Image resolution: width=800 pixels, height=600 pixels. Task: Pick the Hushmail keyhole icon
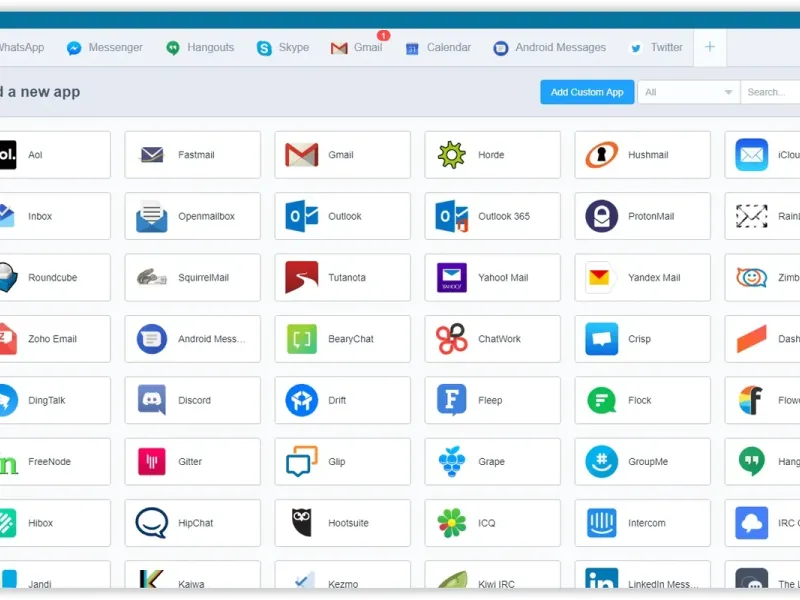pyautogui.click(x=602, y=155)
